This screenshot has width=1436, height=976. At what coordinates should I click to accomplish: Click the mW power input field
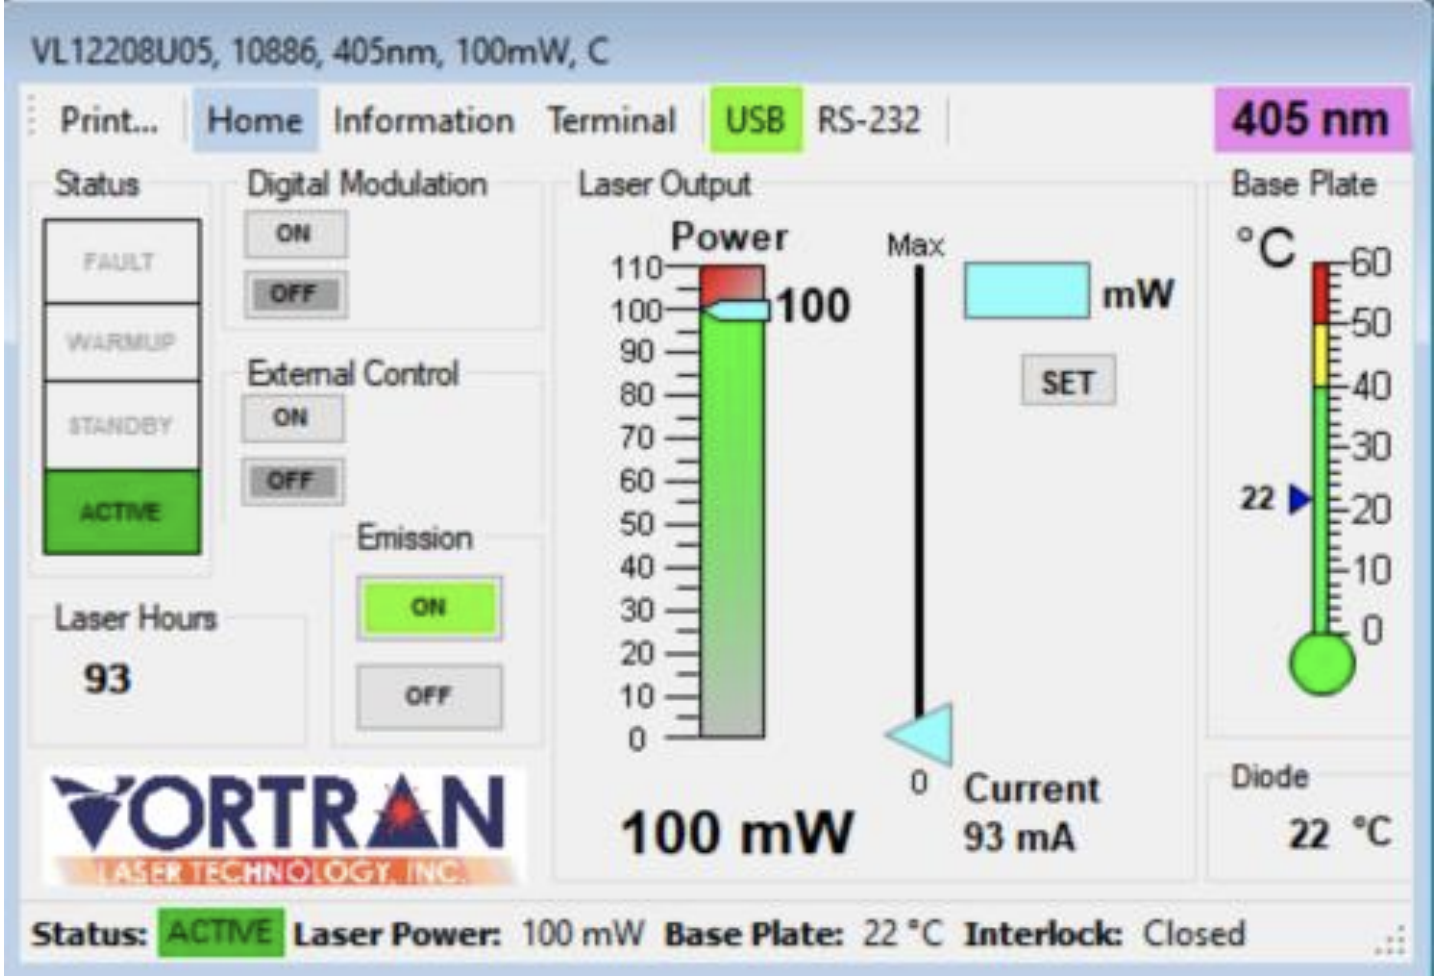click(x=1027, y=291)
